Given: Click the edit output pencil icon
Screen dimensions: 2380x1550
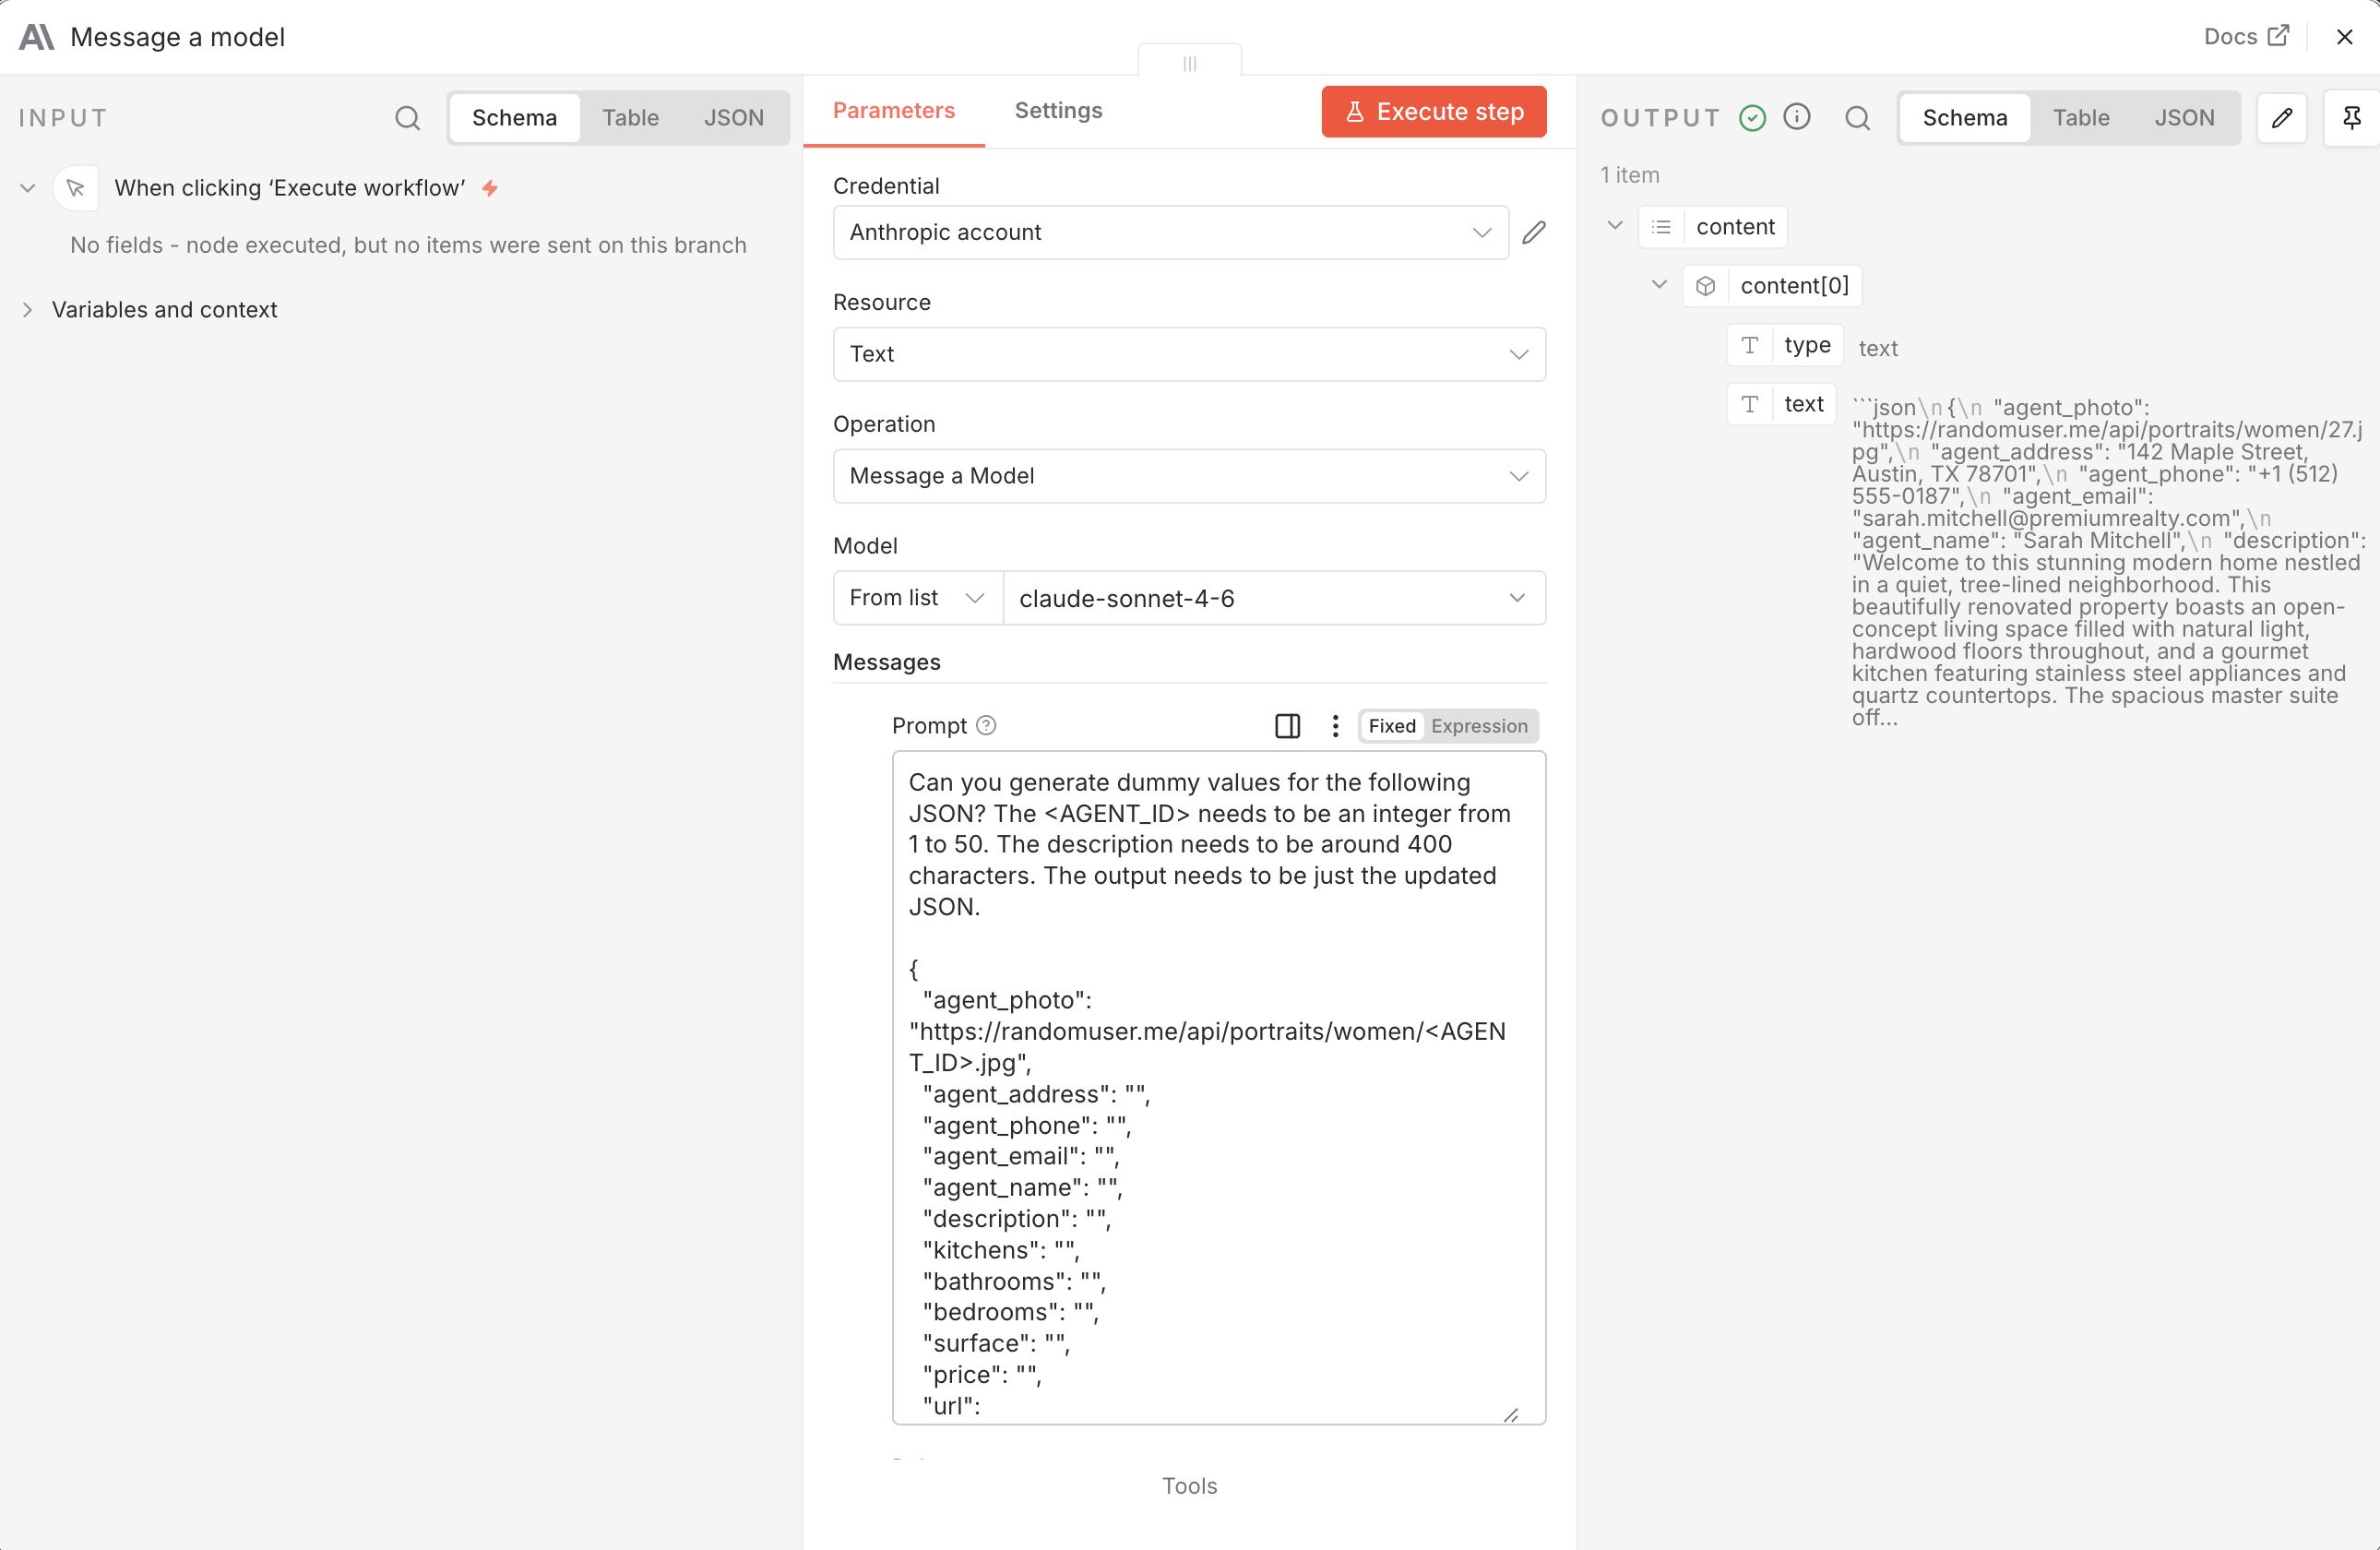Looking at the screenshot, I should pos(2283,117).
